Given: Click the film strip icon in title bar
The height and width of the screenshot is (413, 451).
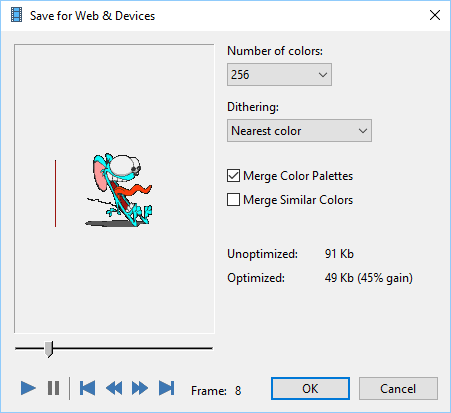Looking at the screenshot, I should coord(16,15).
